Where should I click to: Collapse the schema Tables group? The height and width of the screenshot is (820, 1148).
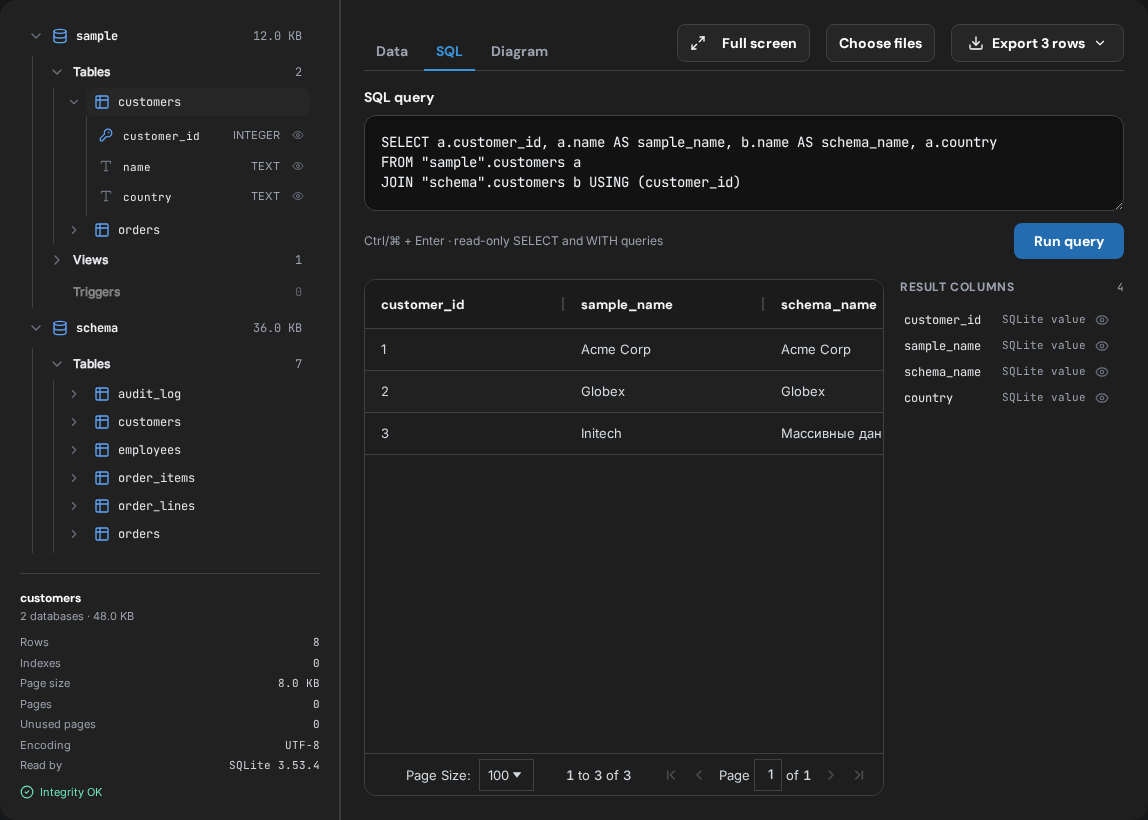57,364
